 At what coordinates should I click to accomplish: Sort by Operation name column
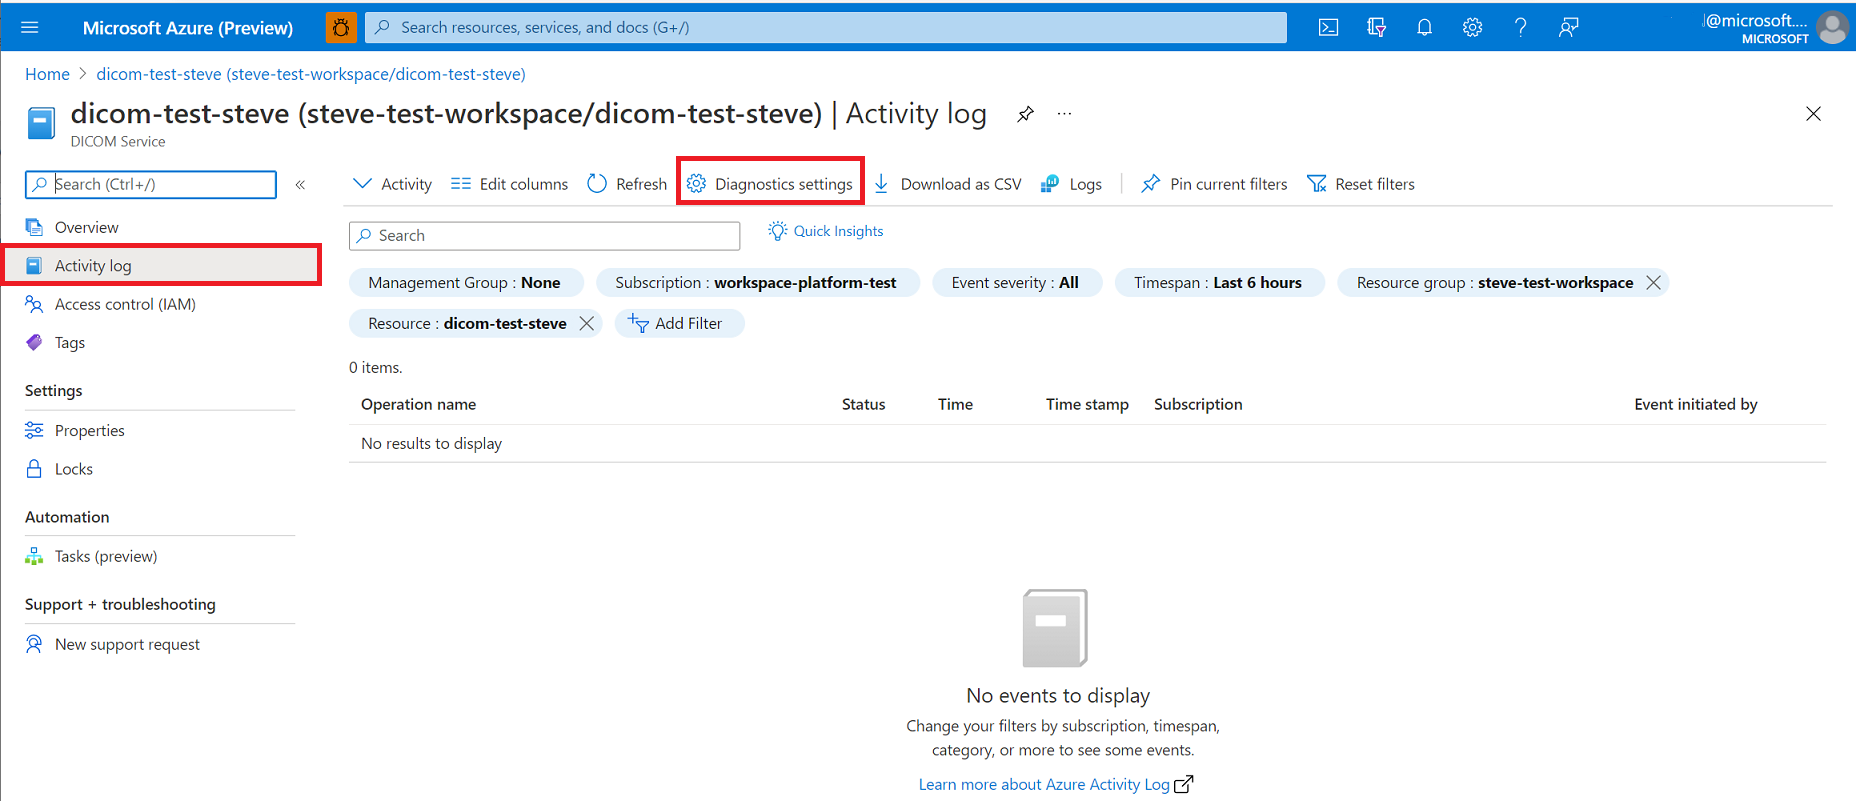[x=418, y=404]
